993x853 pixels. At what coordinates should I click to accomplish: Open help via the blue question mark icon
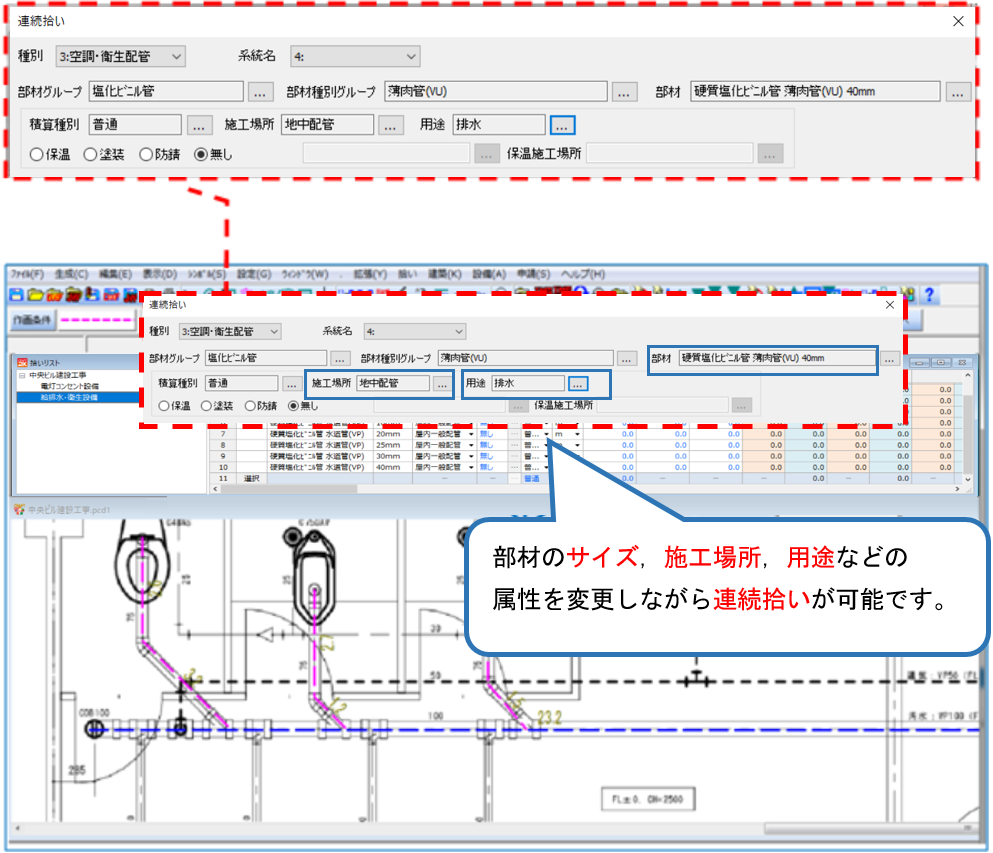click(x=929, y=294)
